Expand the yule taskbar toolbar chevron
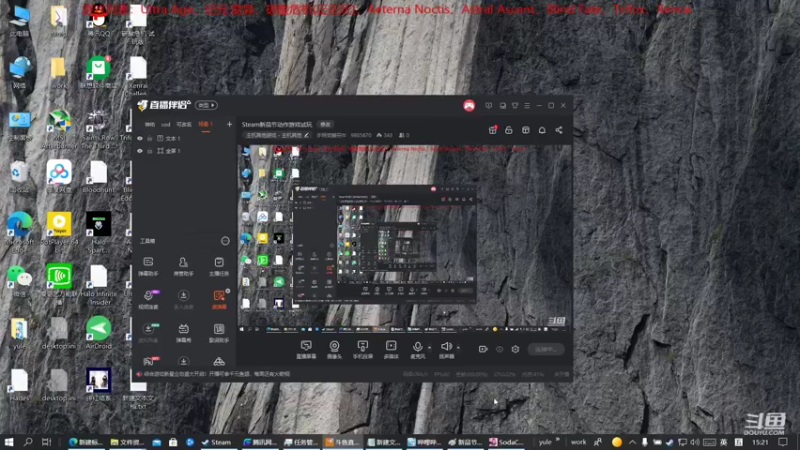Viewport: 800px width, 450px height. tap(558, 440)
